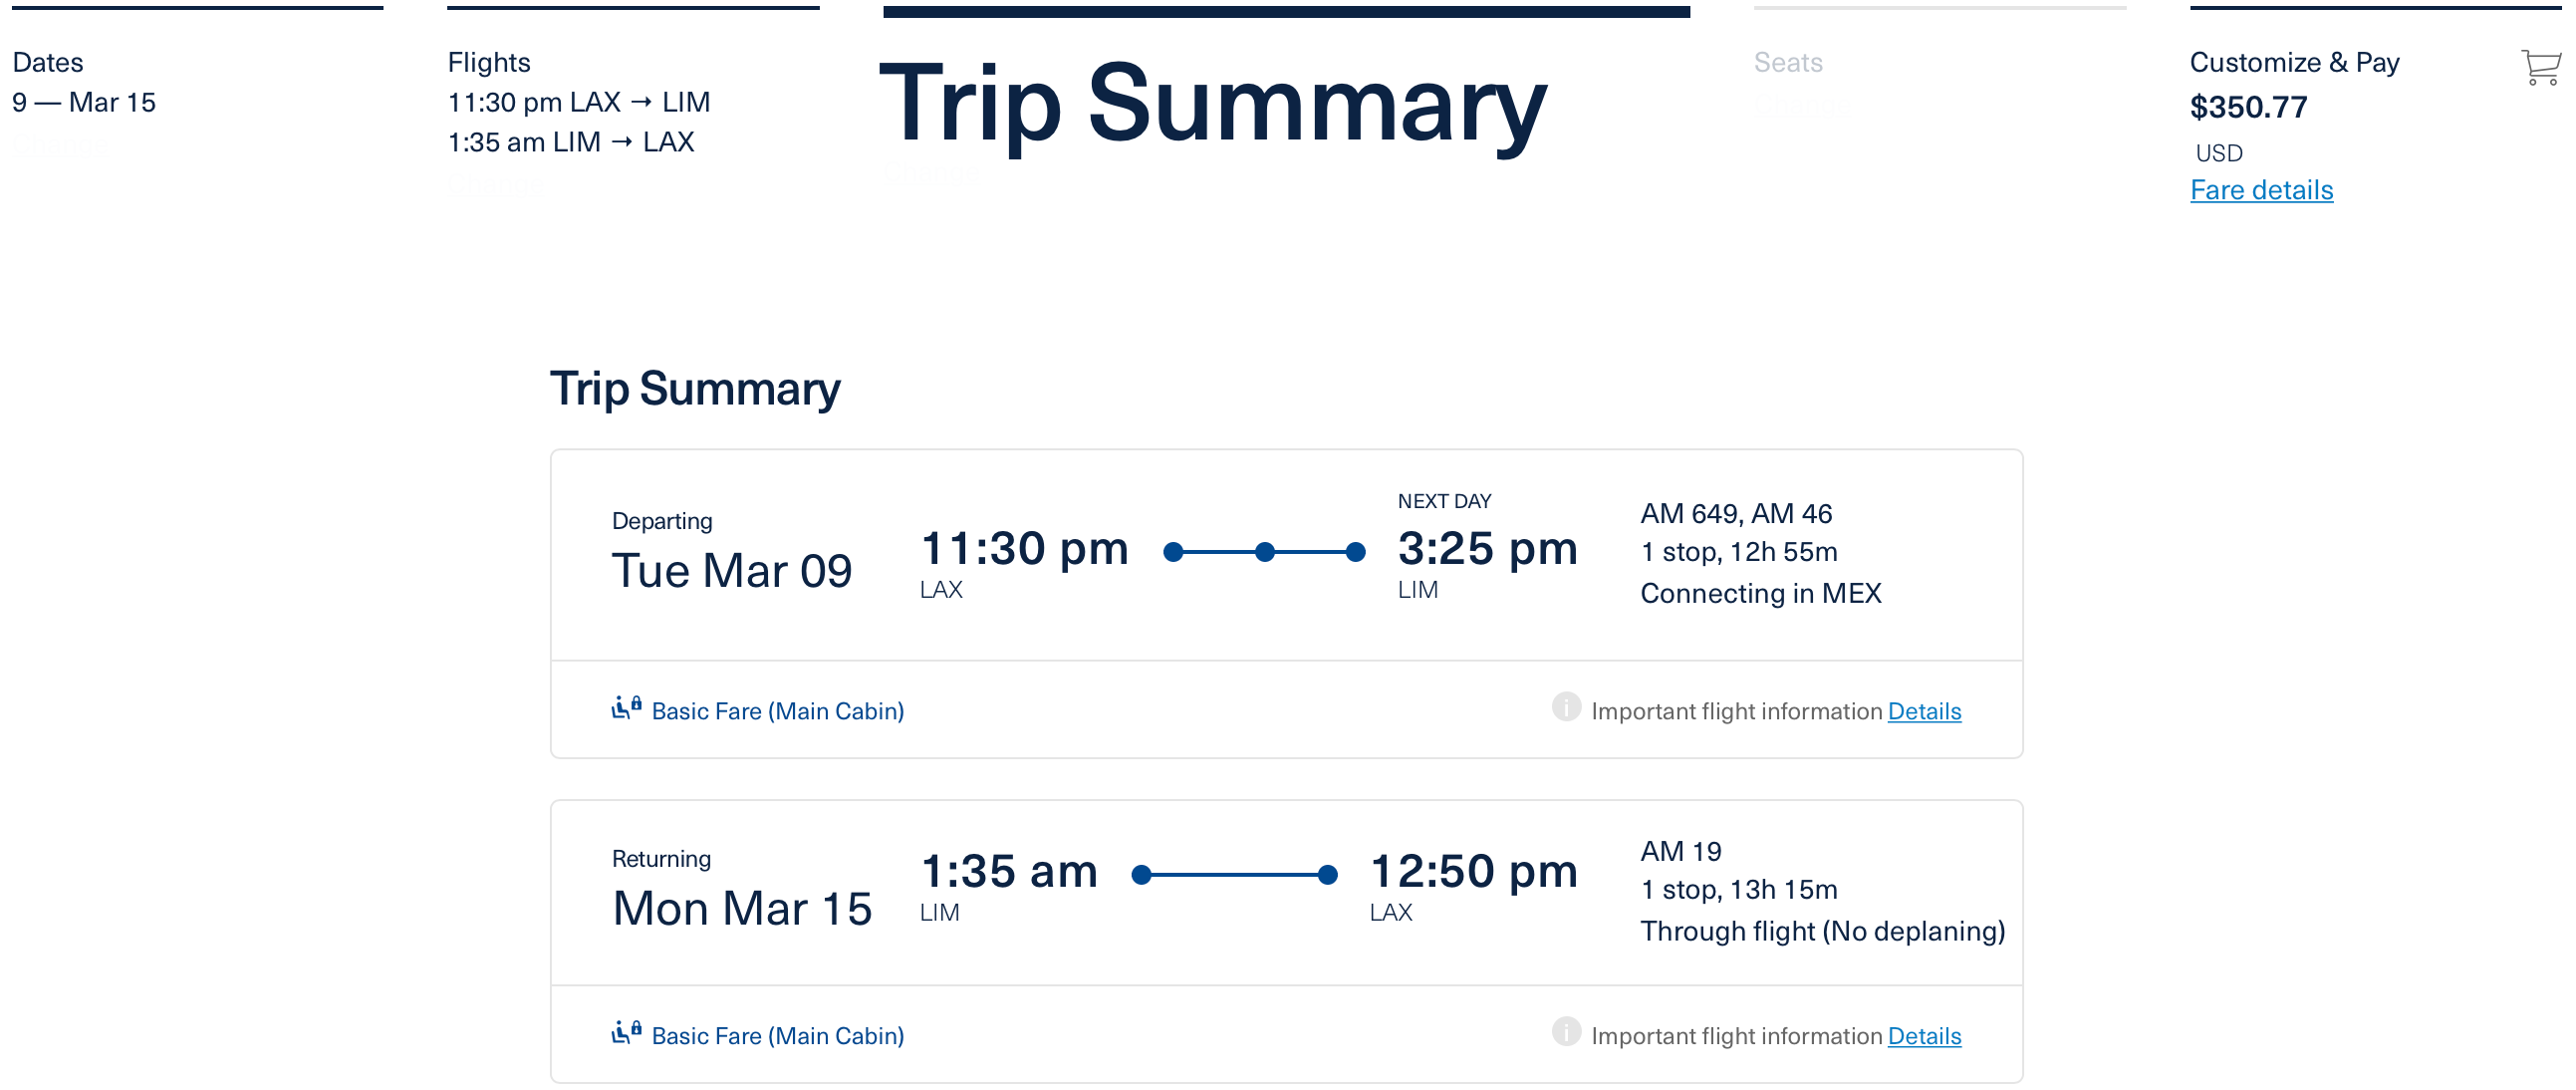Click seat icon beside returning Basic Fare
The height and width of the screenshot is (1090, 2576).
coord(626,1033)
